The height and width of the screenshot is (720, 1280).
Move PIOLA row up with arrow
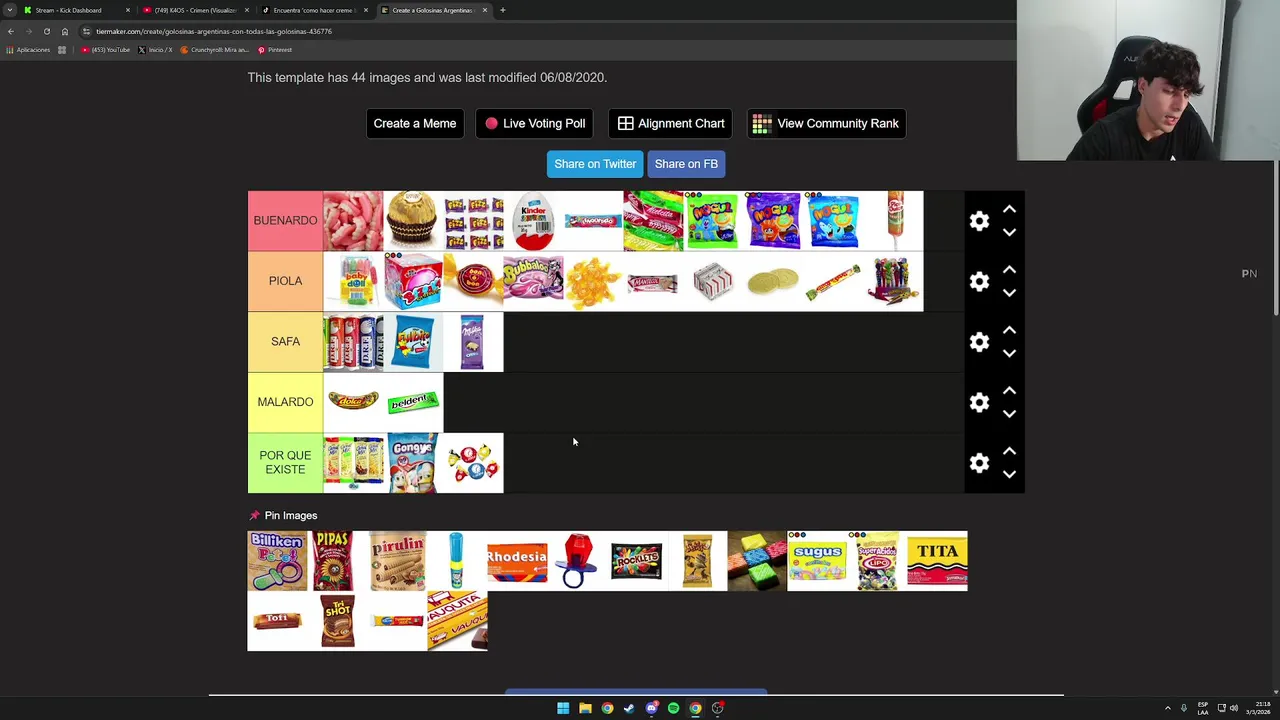[1009, 270]
